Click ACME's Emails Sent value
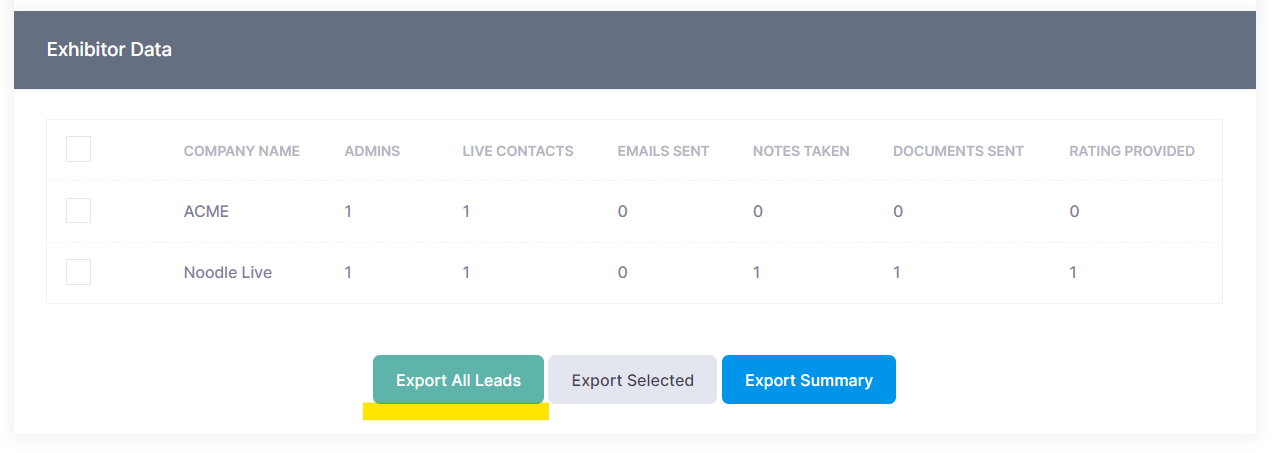 (x=622, y=212)
